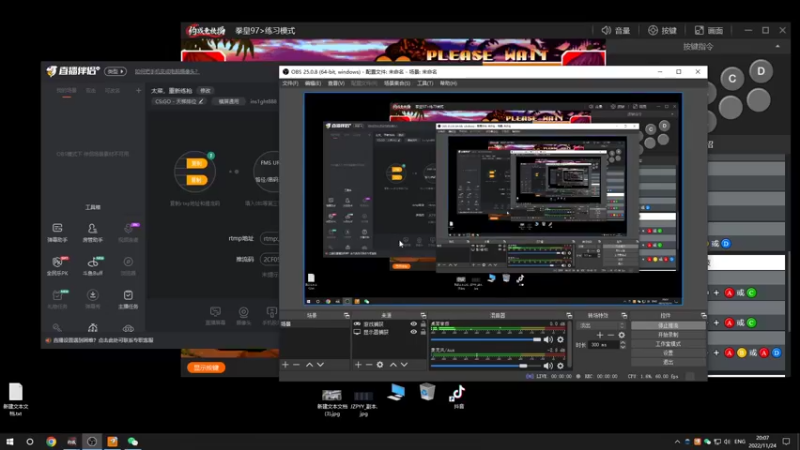This screenshot has height=450, width=800.
Task: Open 工具(T) menu in OBS
Action: 425,83
